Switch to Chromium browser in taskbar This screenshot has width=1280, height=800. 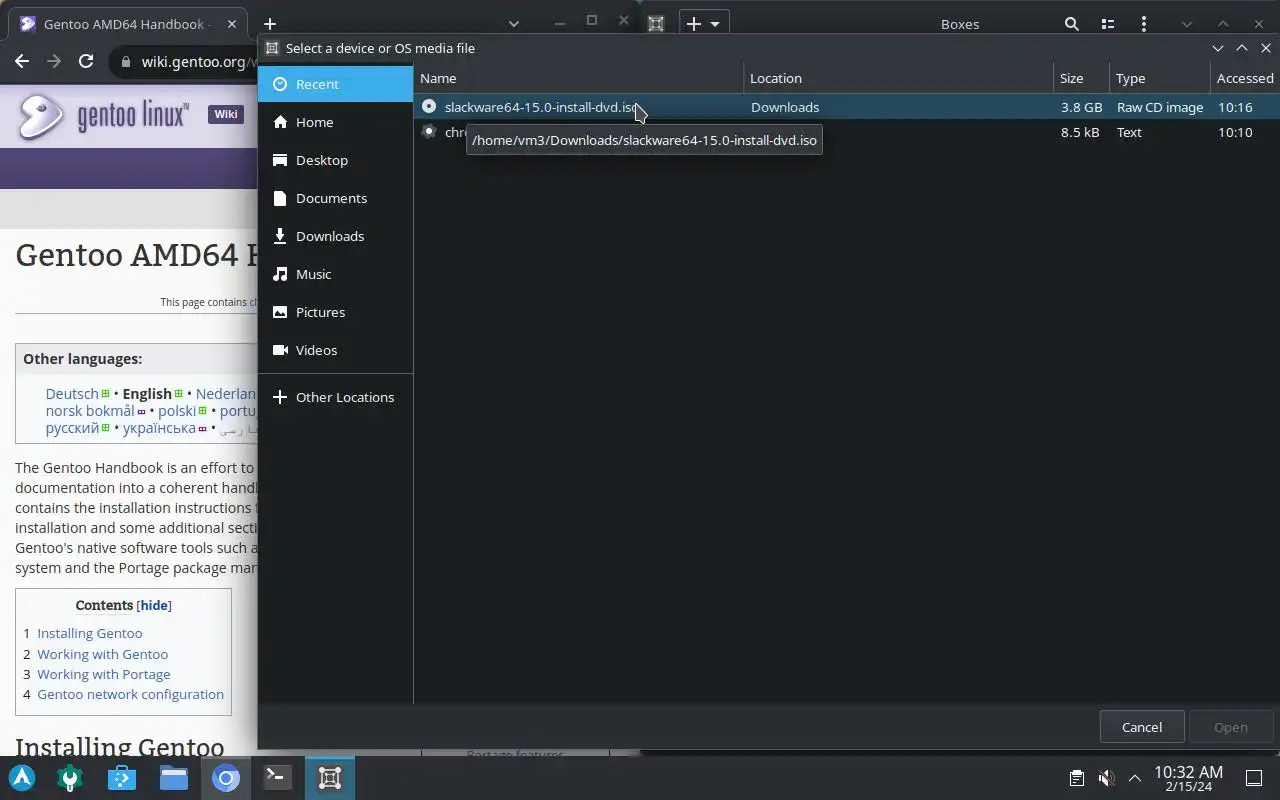[226, 778]
